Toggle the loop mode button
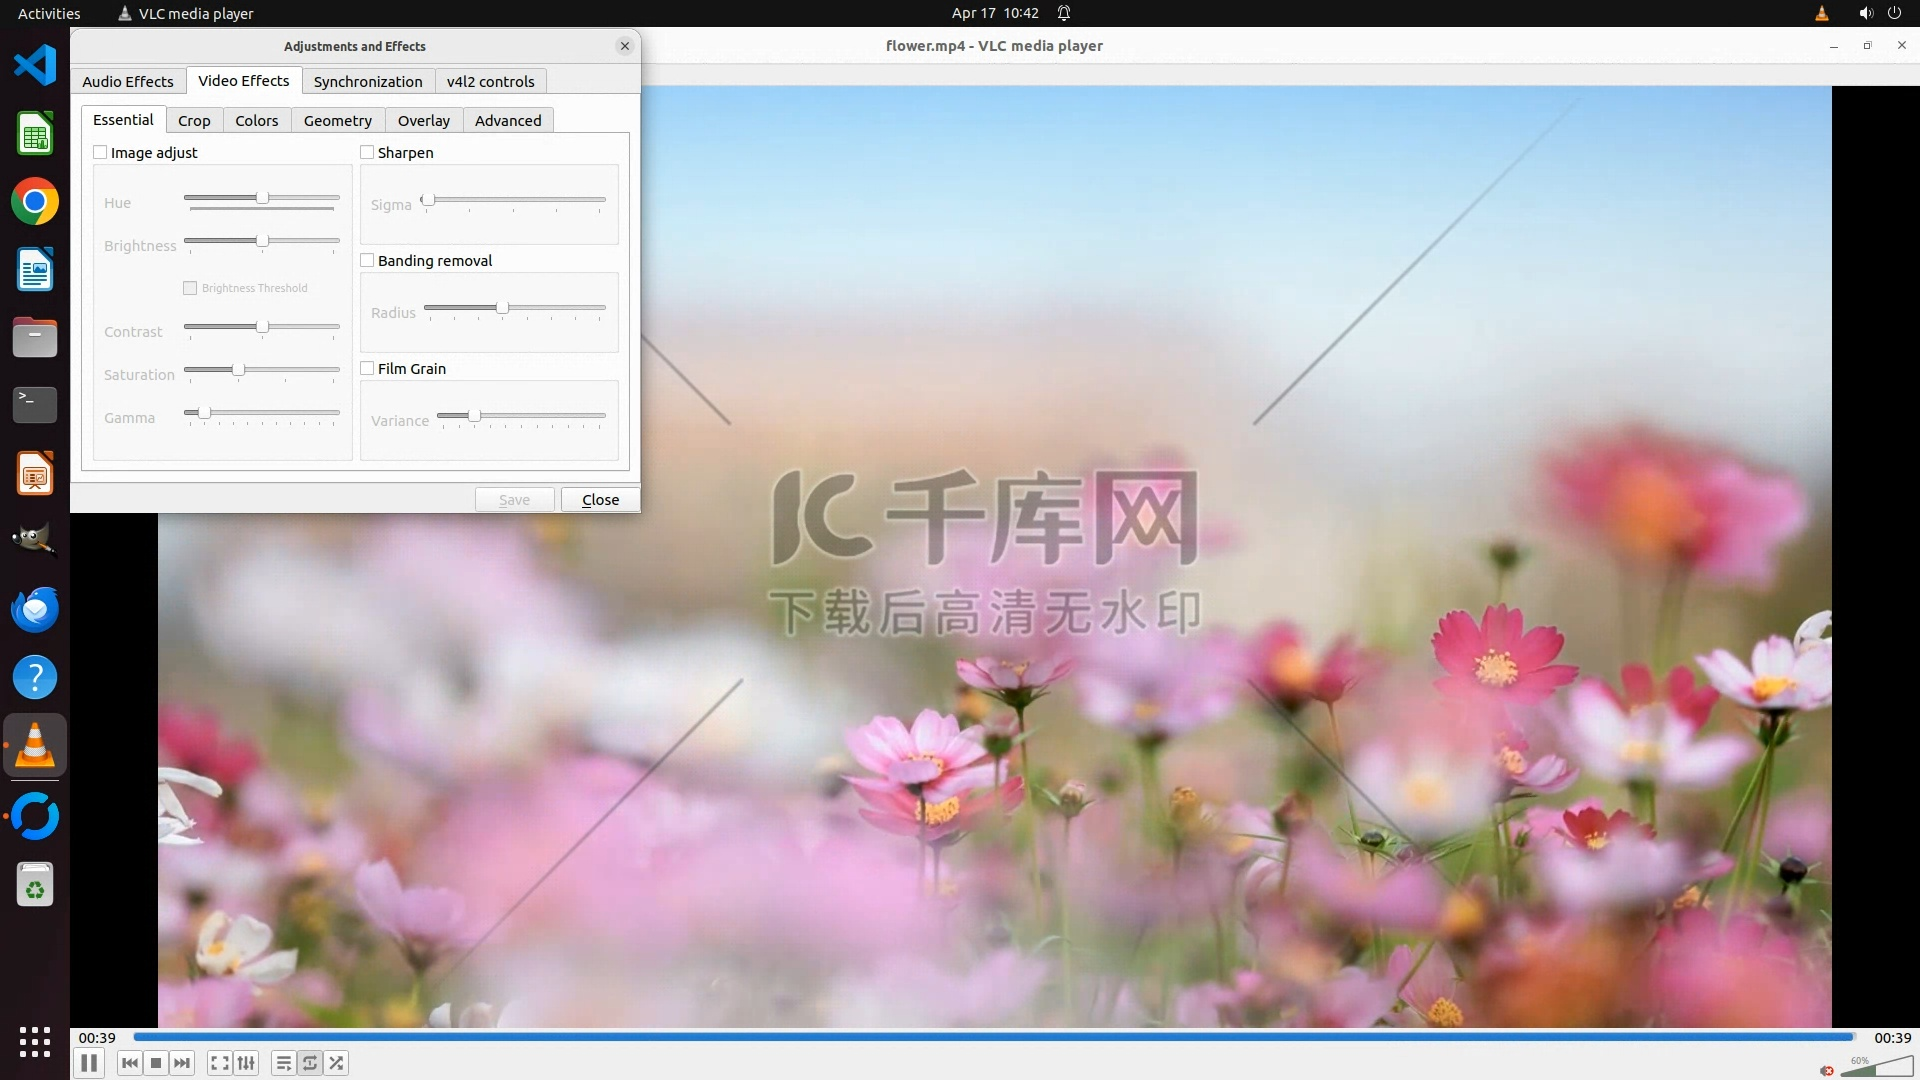The width and height of the screenshot is (1920, 1080). [x=310, y=1063]
